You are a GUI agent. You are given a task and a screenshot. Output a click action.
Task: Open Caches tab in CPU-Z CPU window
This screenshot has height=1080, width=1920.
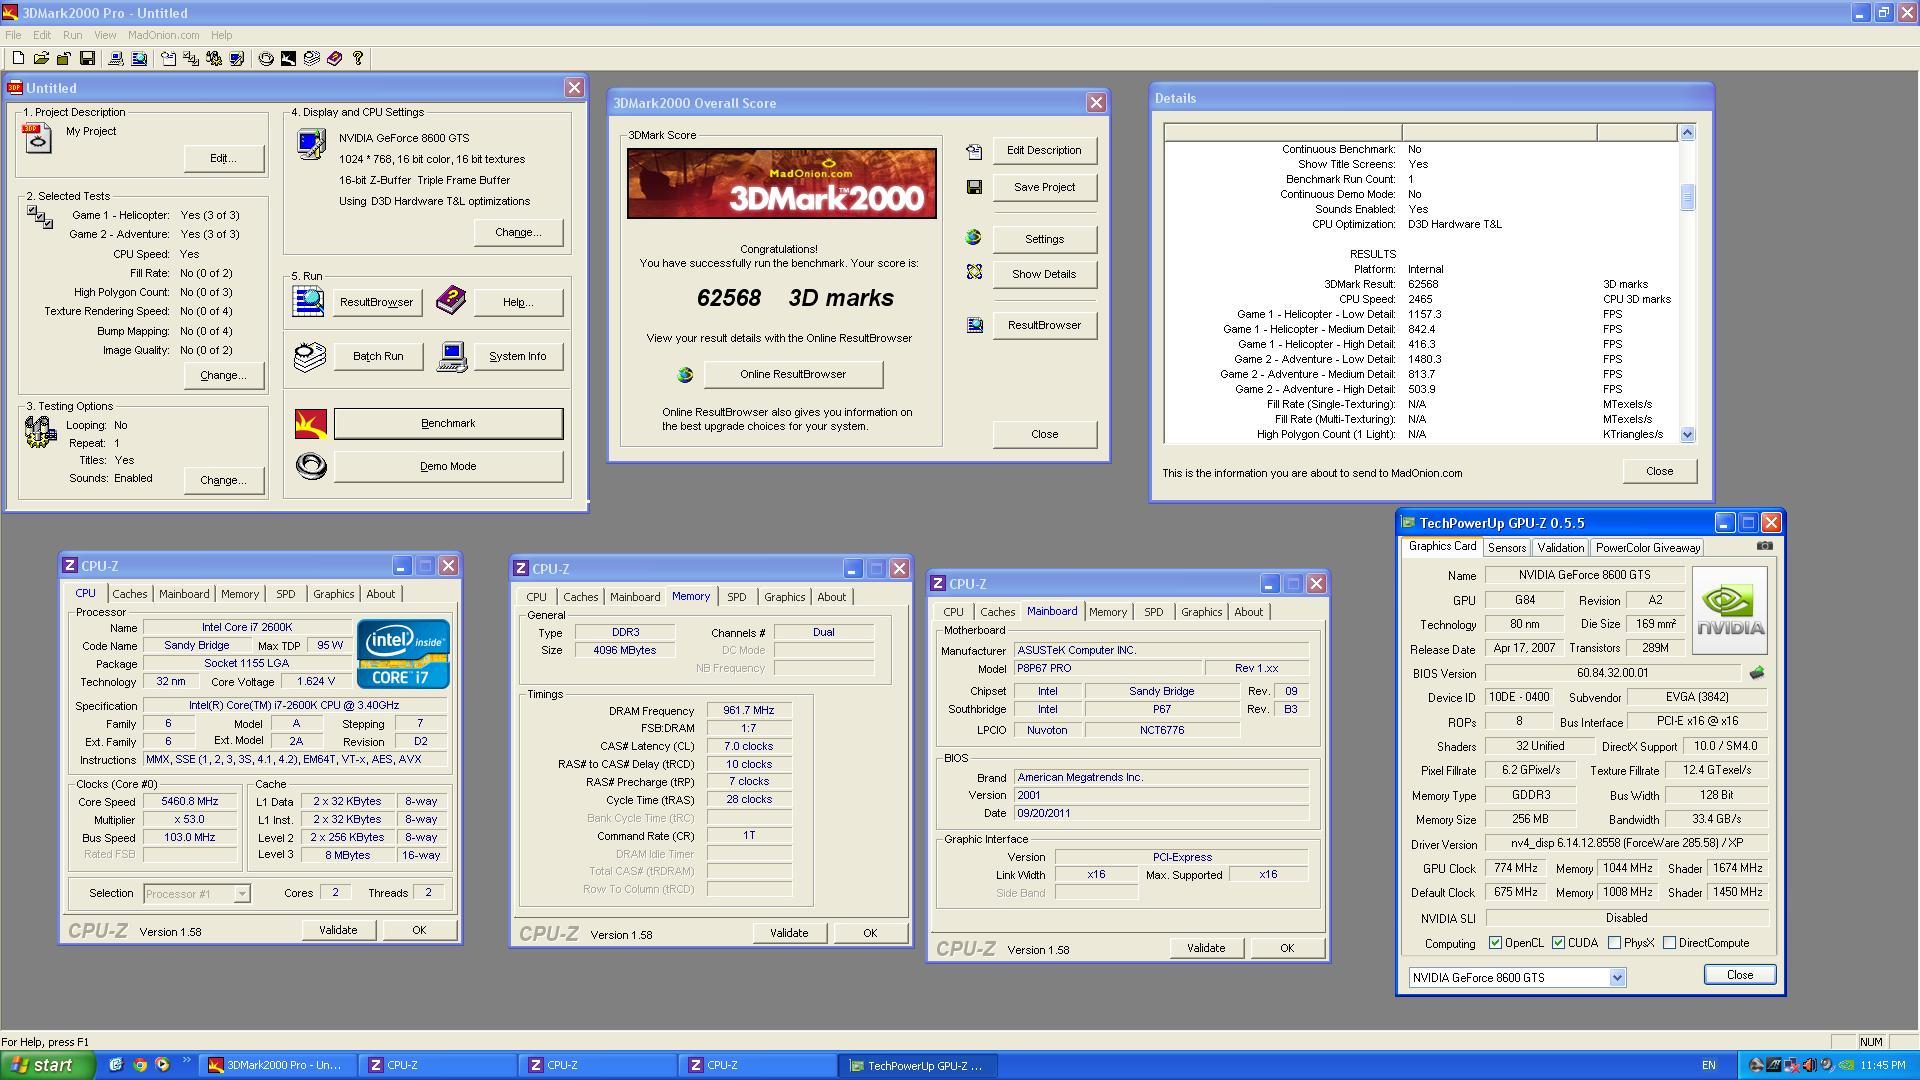pyautogui.click(x=129, y=594)
